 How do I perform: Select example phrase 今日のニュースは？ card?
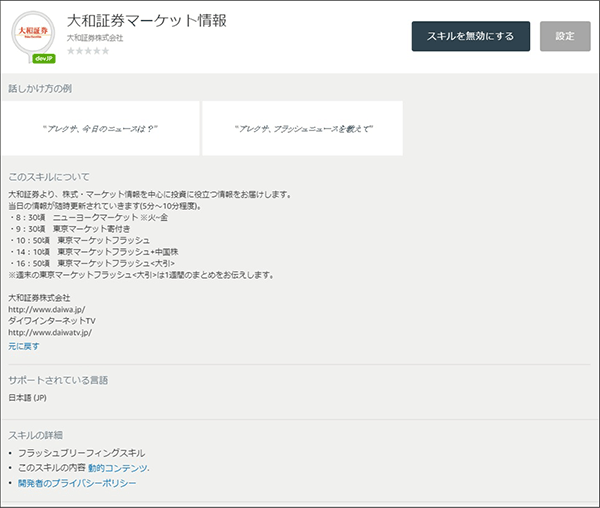100,129
